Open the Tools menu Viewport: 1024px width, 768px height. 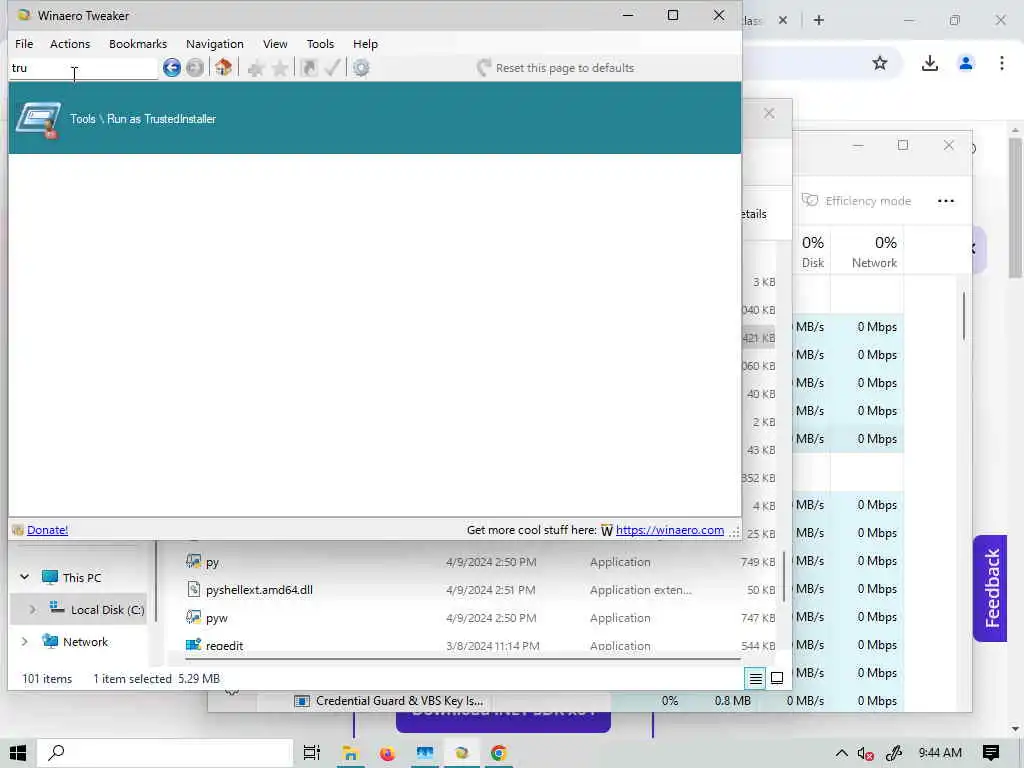coord(320,44)
